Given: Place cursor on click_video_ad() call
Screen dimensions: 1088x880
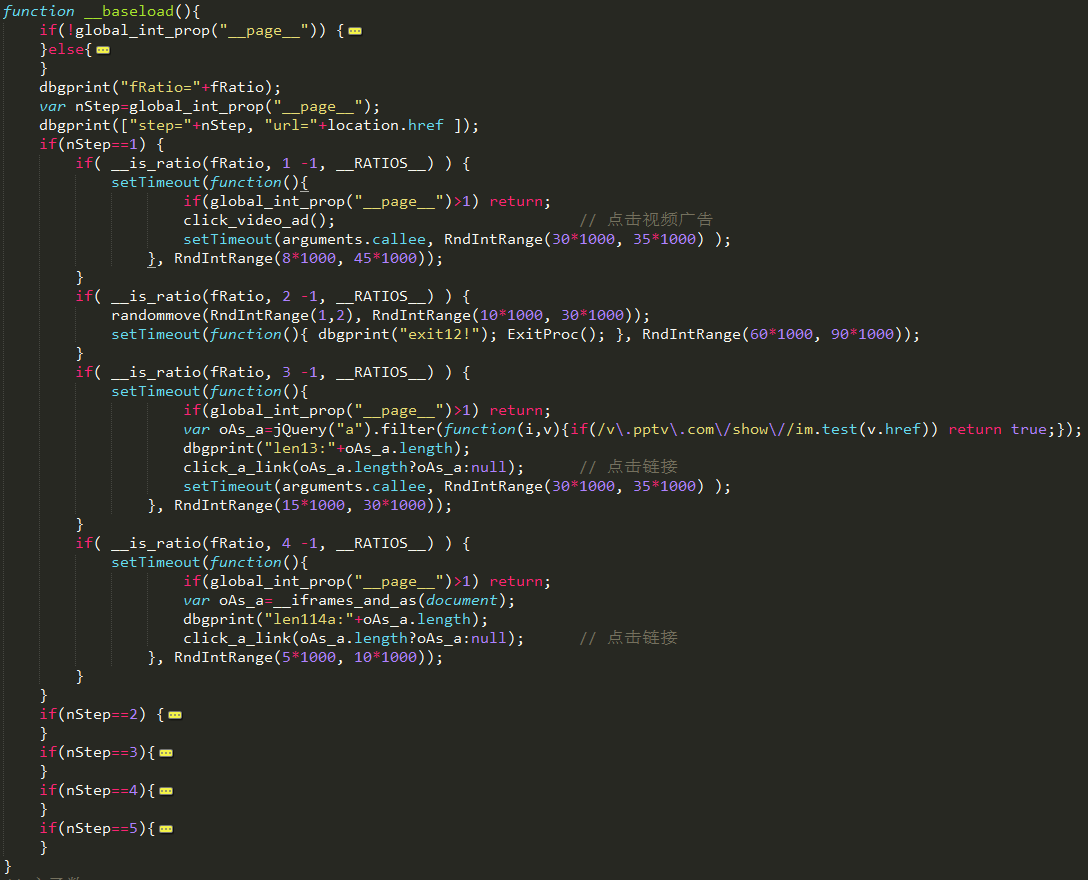Looking at the screenshot, I should pyautogui.click(x=259, y=220).
